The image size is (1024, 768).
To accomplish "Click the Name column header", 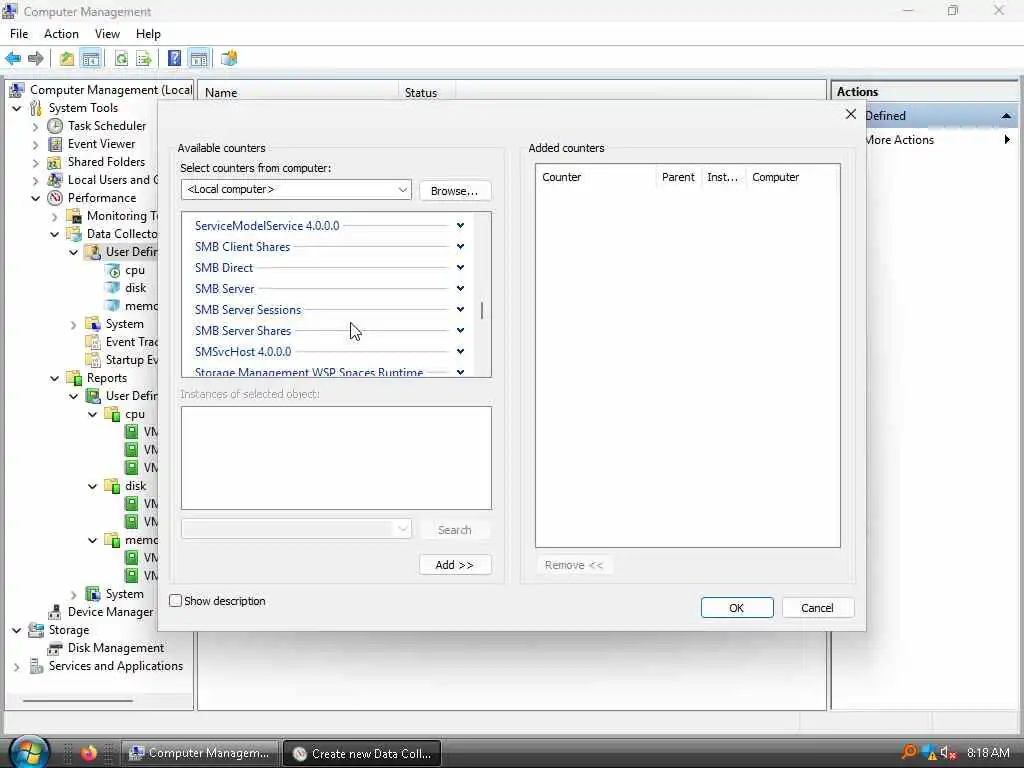I will [298, 93].
